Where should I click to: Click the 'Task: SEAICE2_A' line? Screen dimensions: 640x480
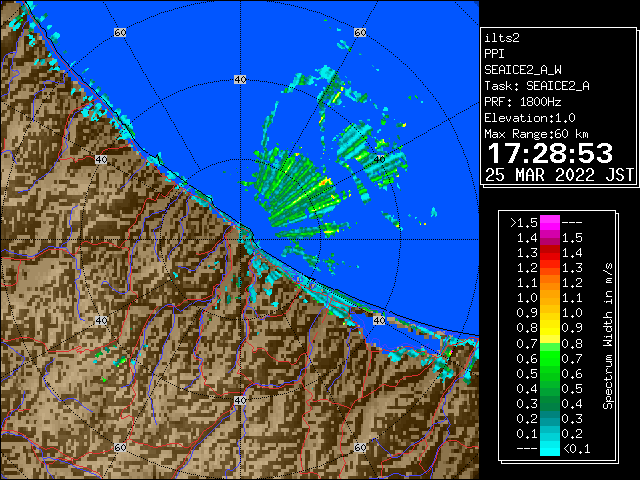click(x=537, y=86)
